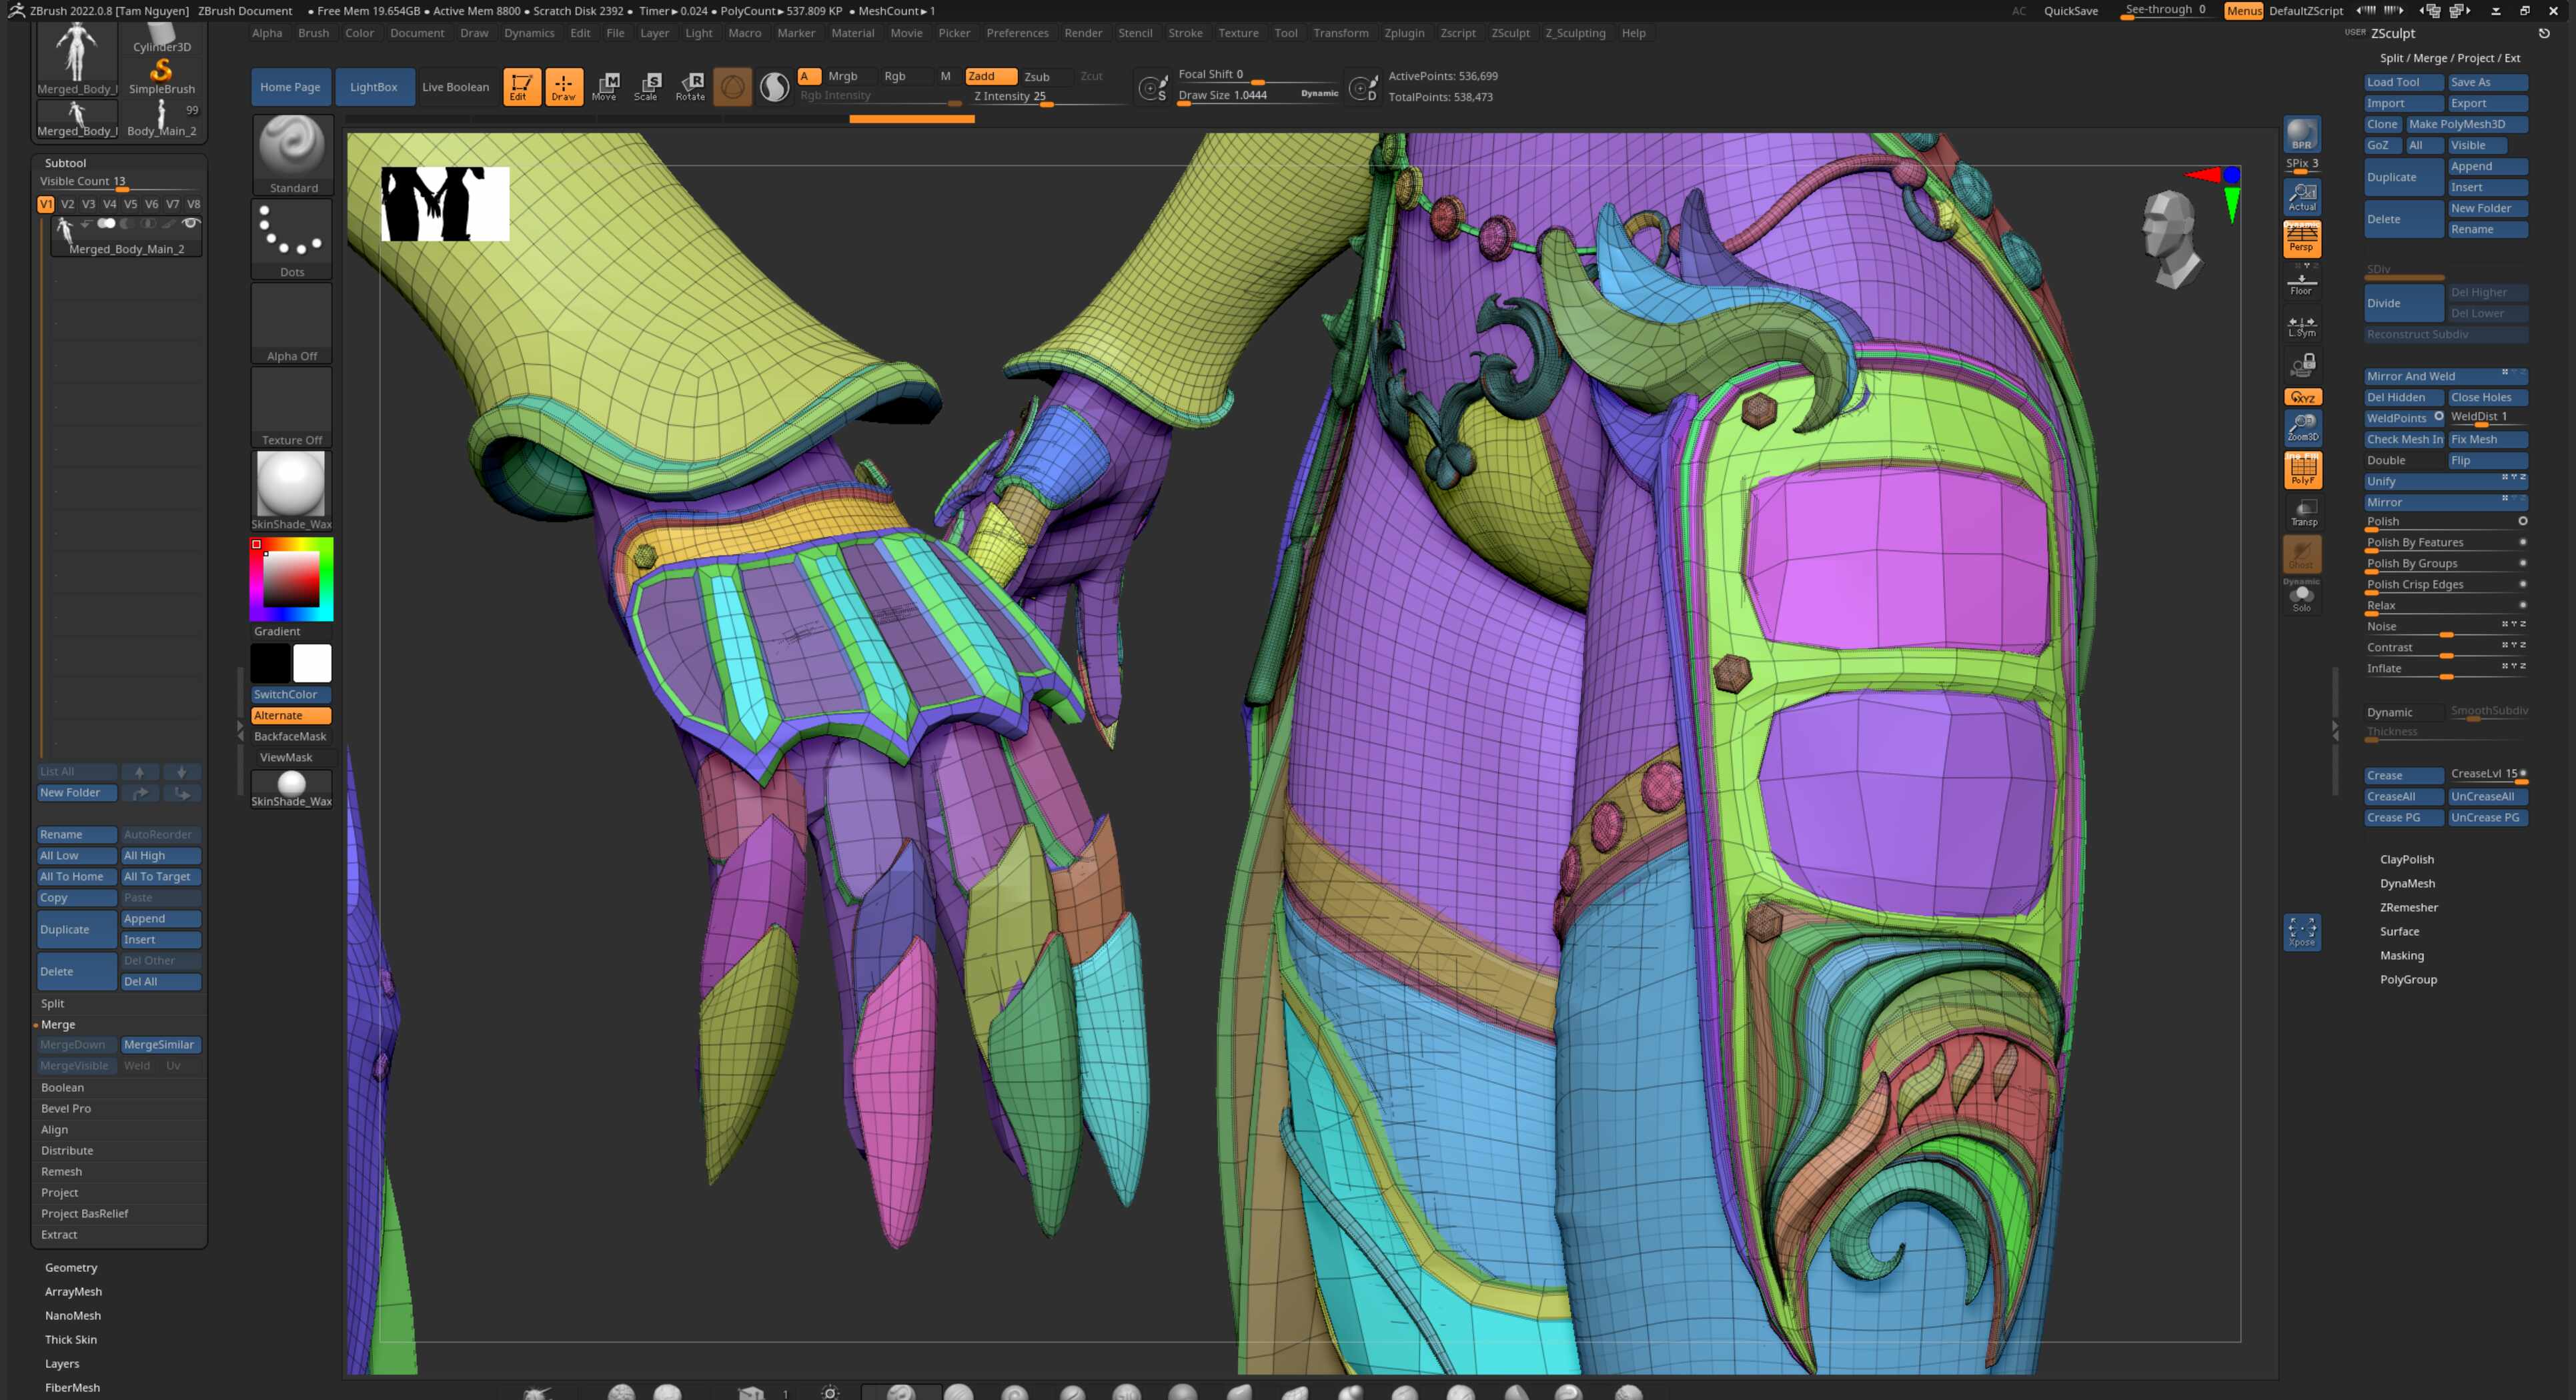Turn off Alternate color option
Viewport: 2576px width, 1400px height.
290,715
